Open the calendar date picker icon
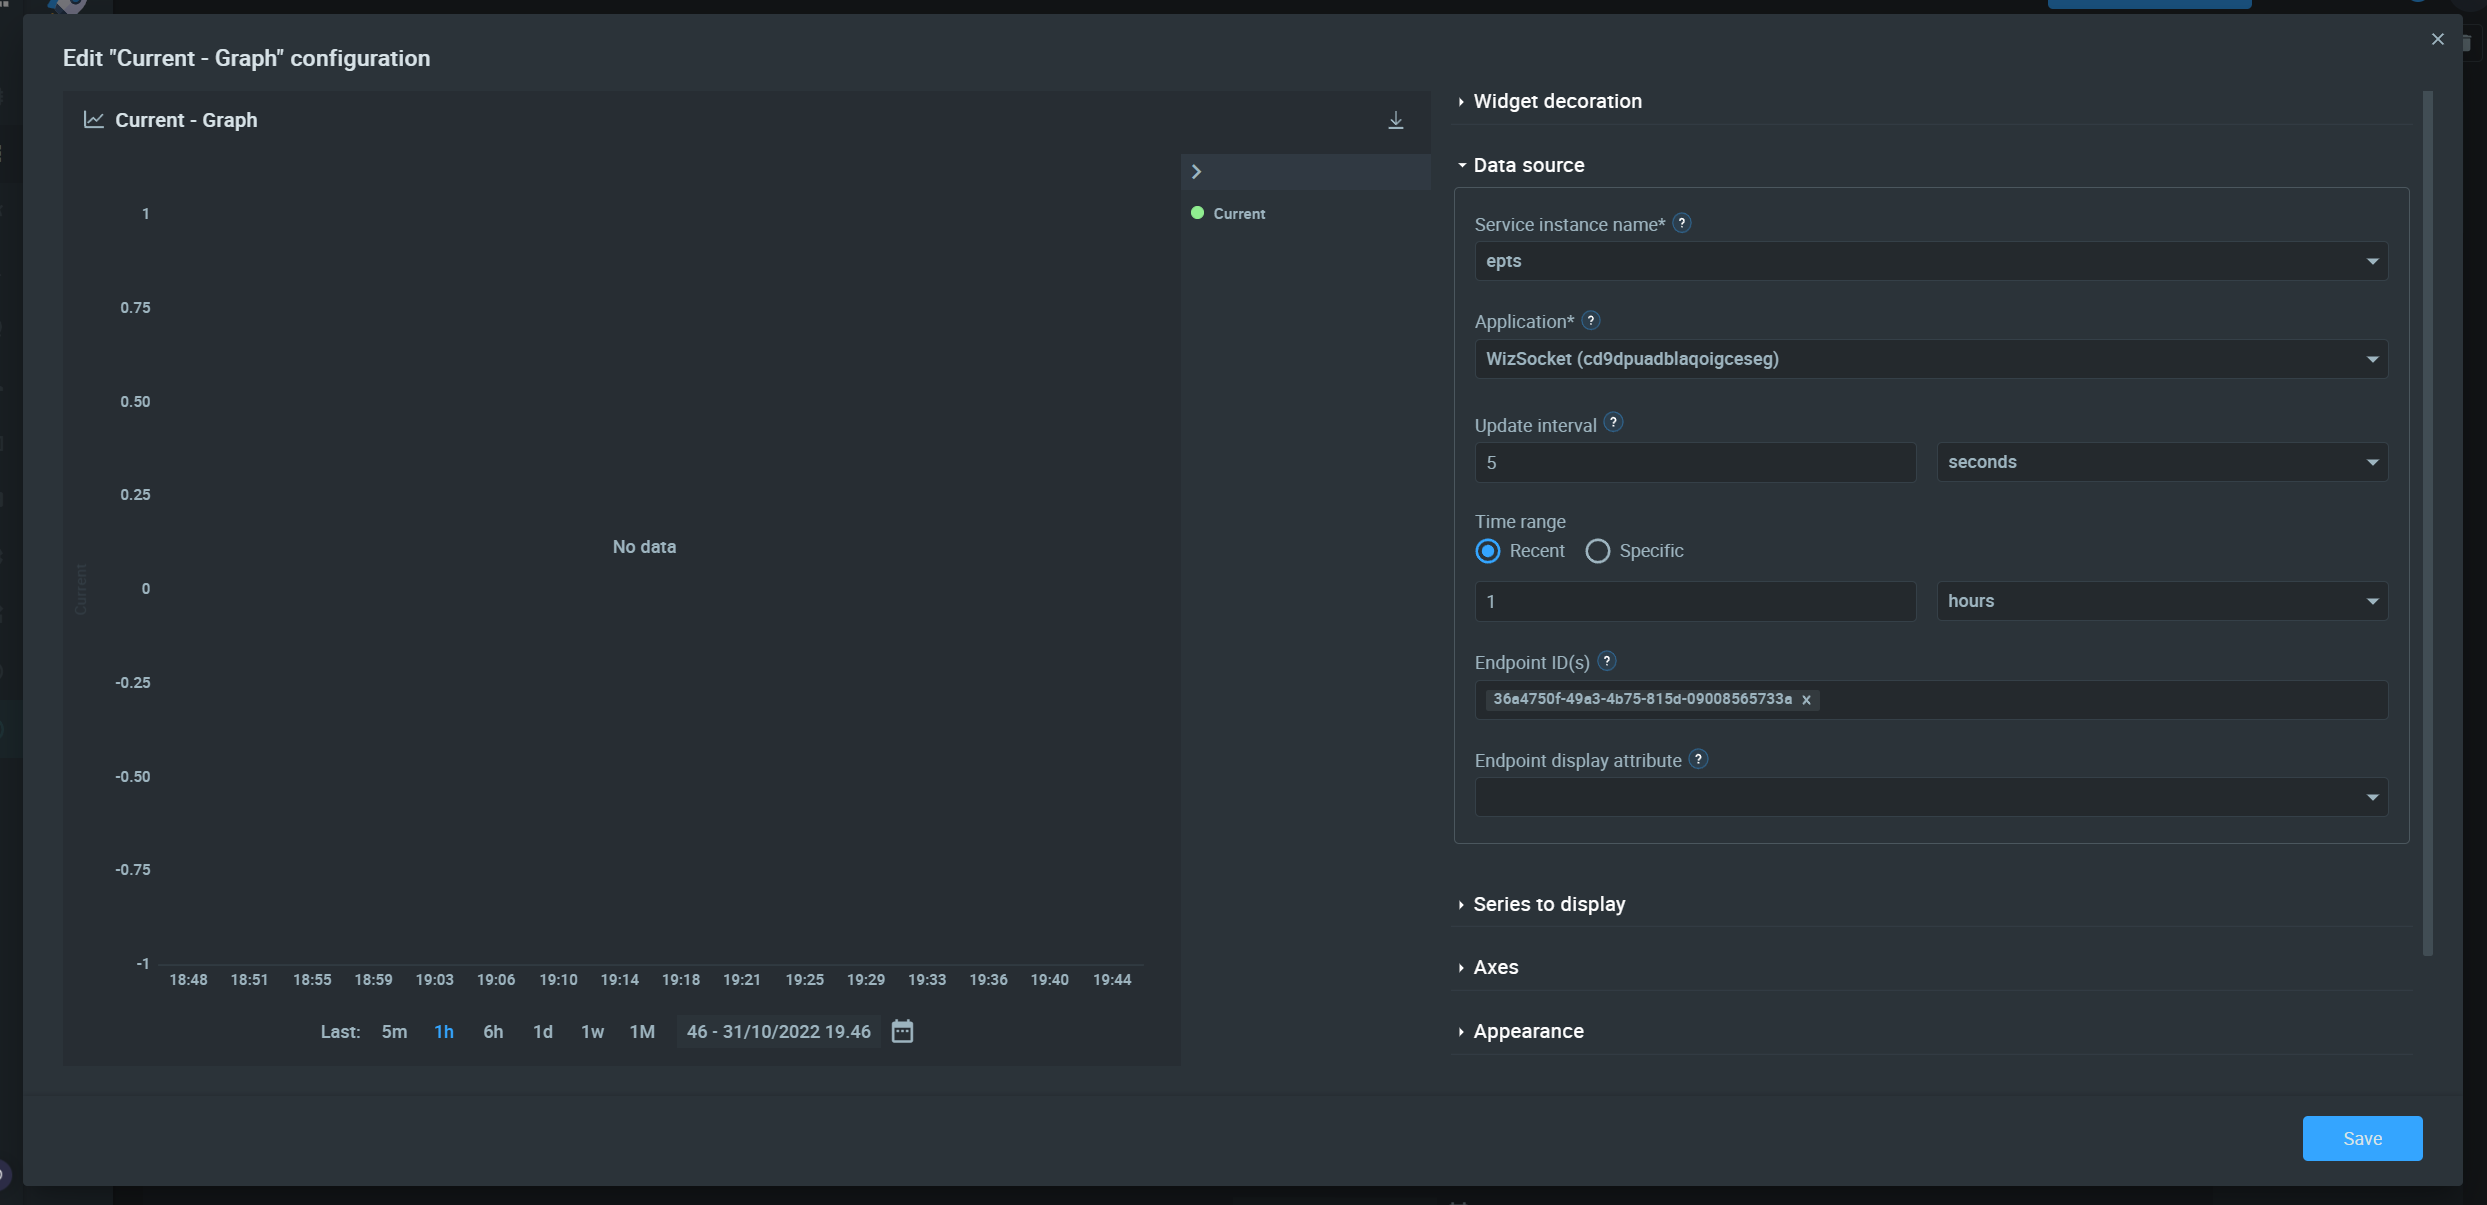The height and width of the screenshot is (1205, 2487). click(x=902, y=1031)
